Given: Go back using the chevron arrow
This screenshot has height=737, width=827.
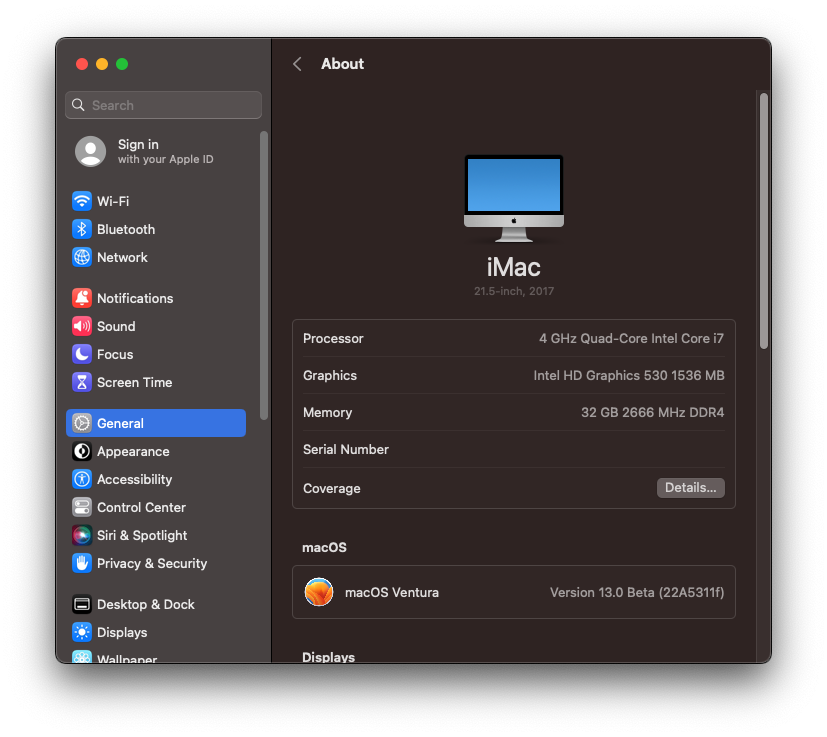Looking at the screenshot, I should coord(297,64).
